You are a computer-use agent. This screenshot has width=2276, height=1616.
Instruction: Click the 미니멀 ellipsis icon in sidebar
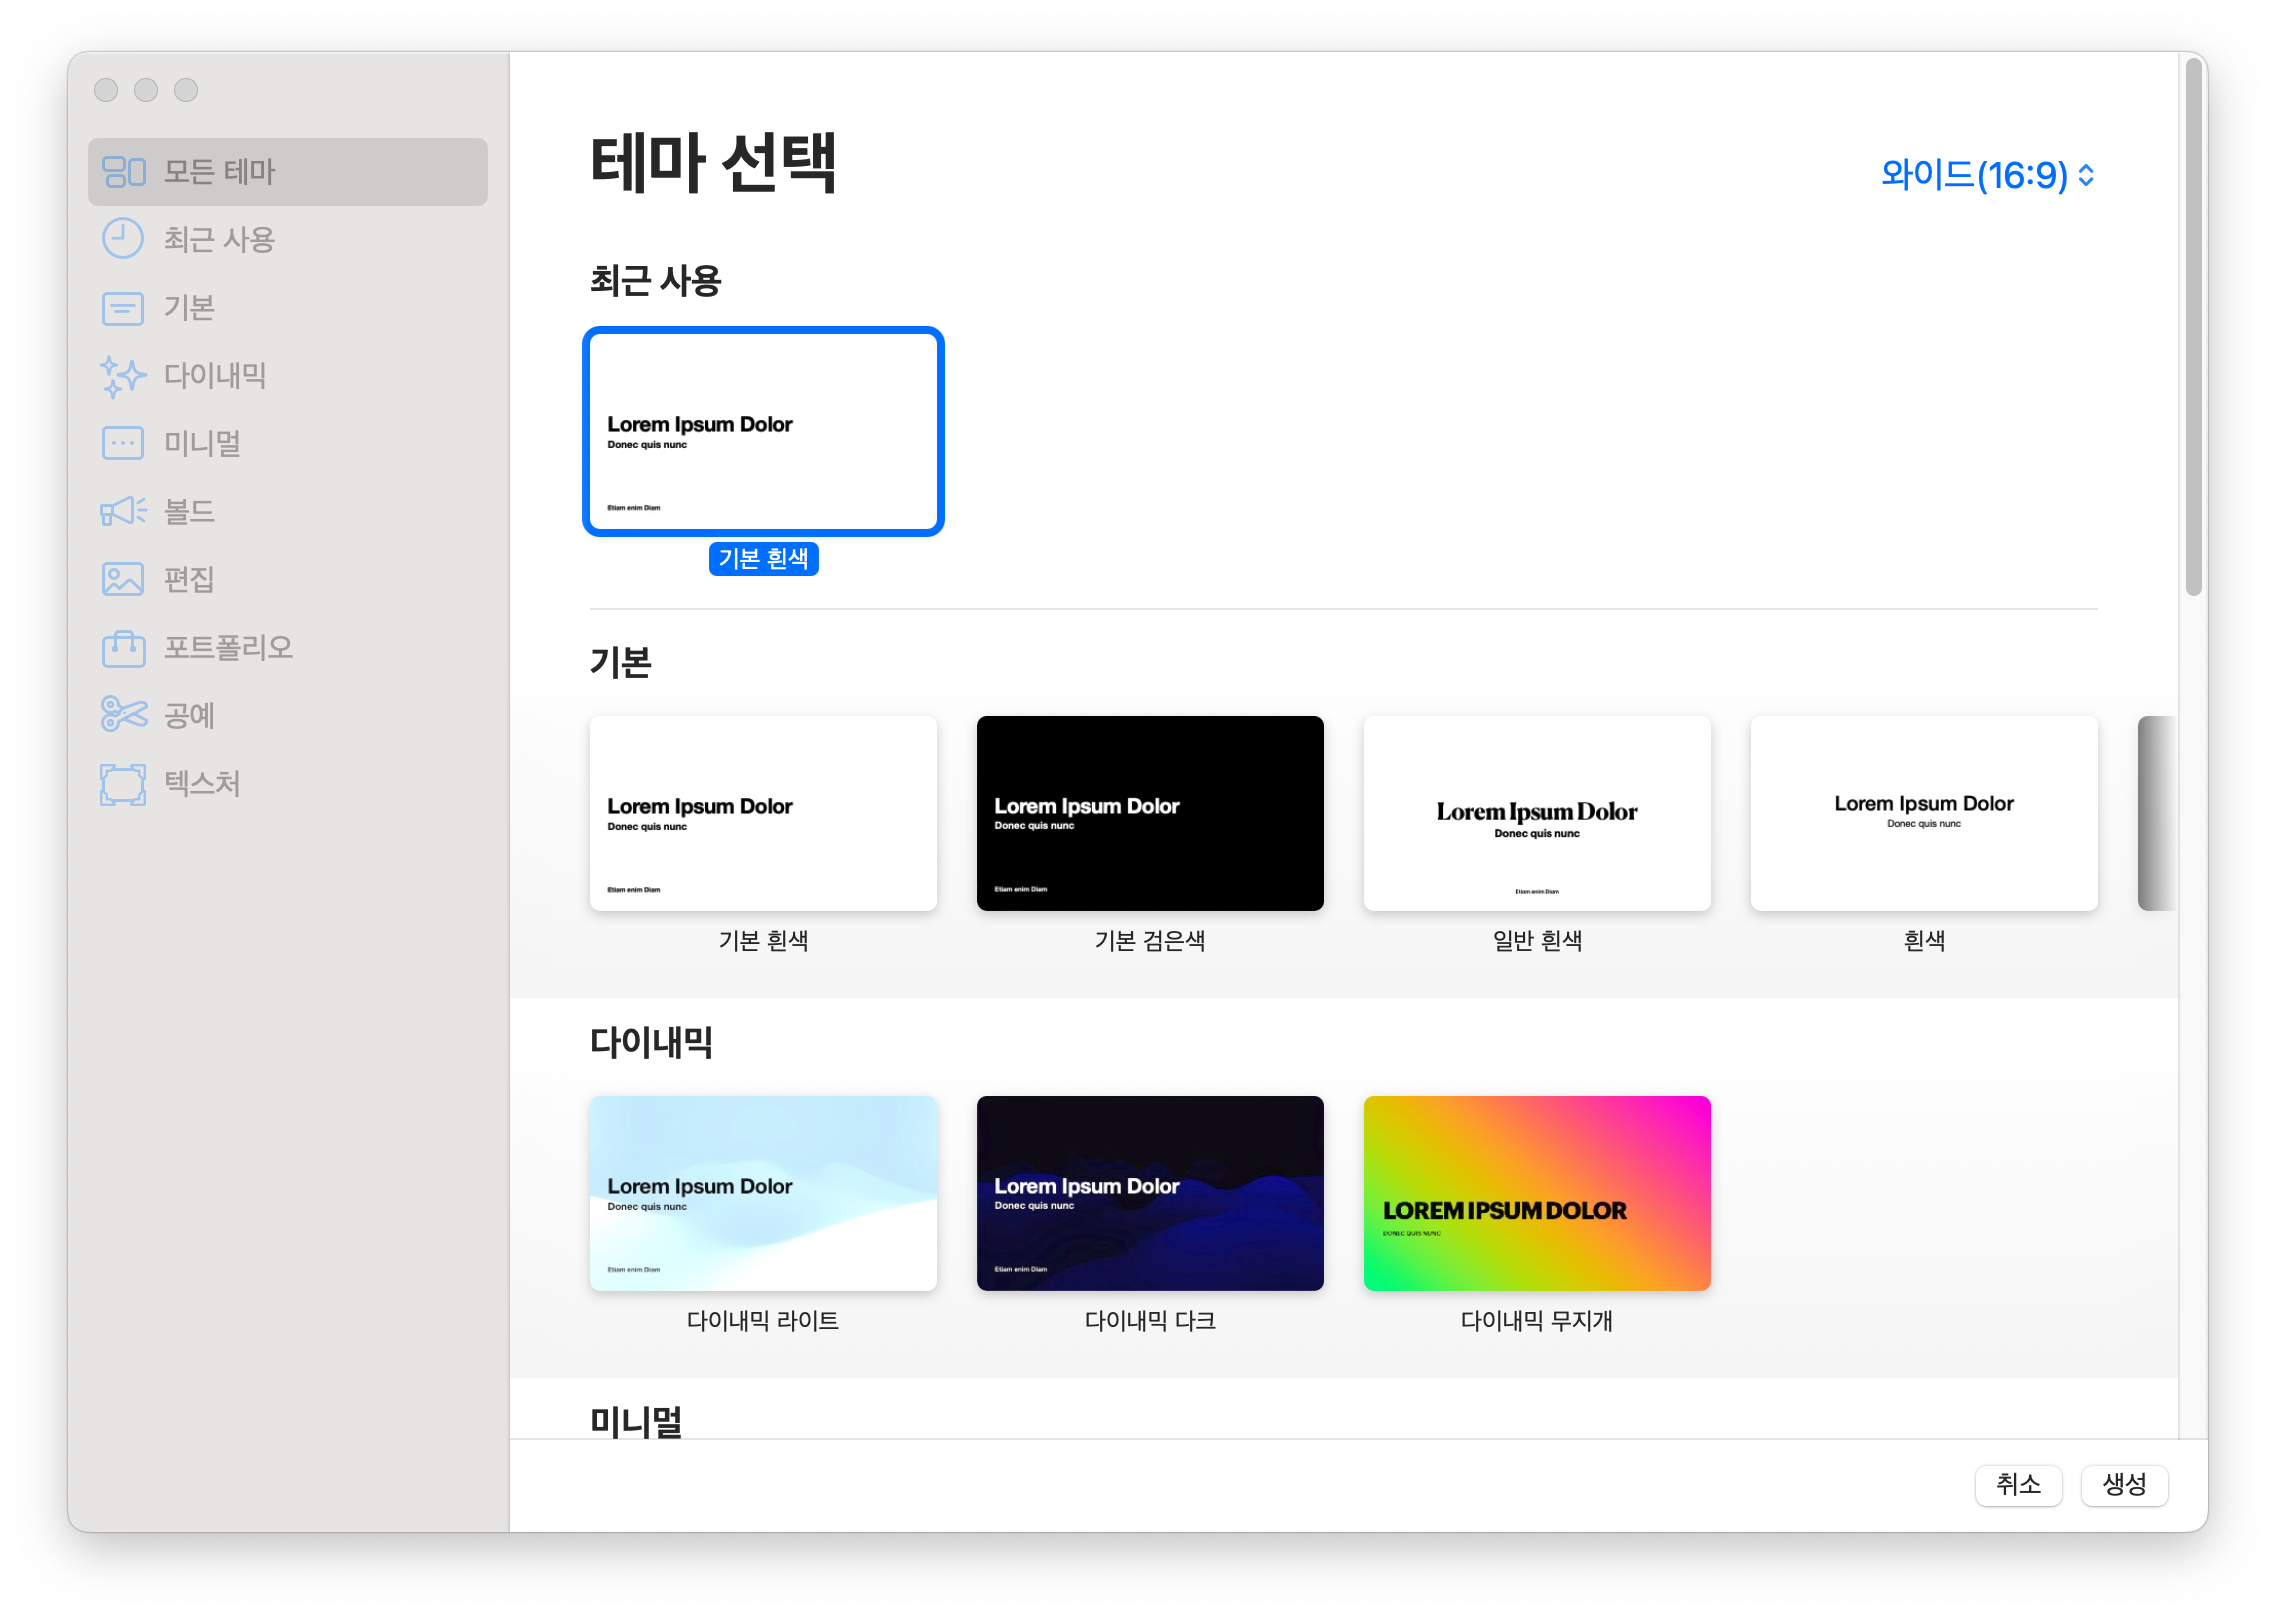[123, 443]
